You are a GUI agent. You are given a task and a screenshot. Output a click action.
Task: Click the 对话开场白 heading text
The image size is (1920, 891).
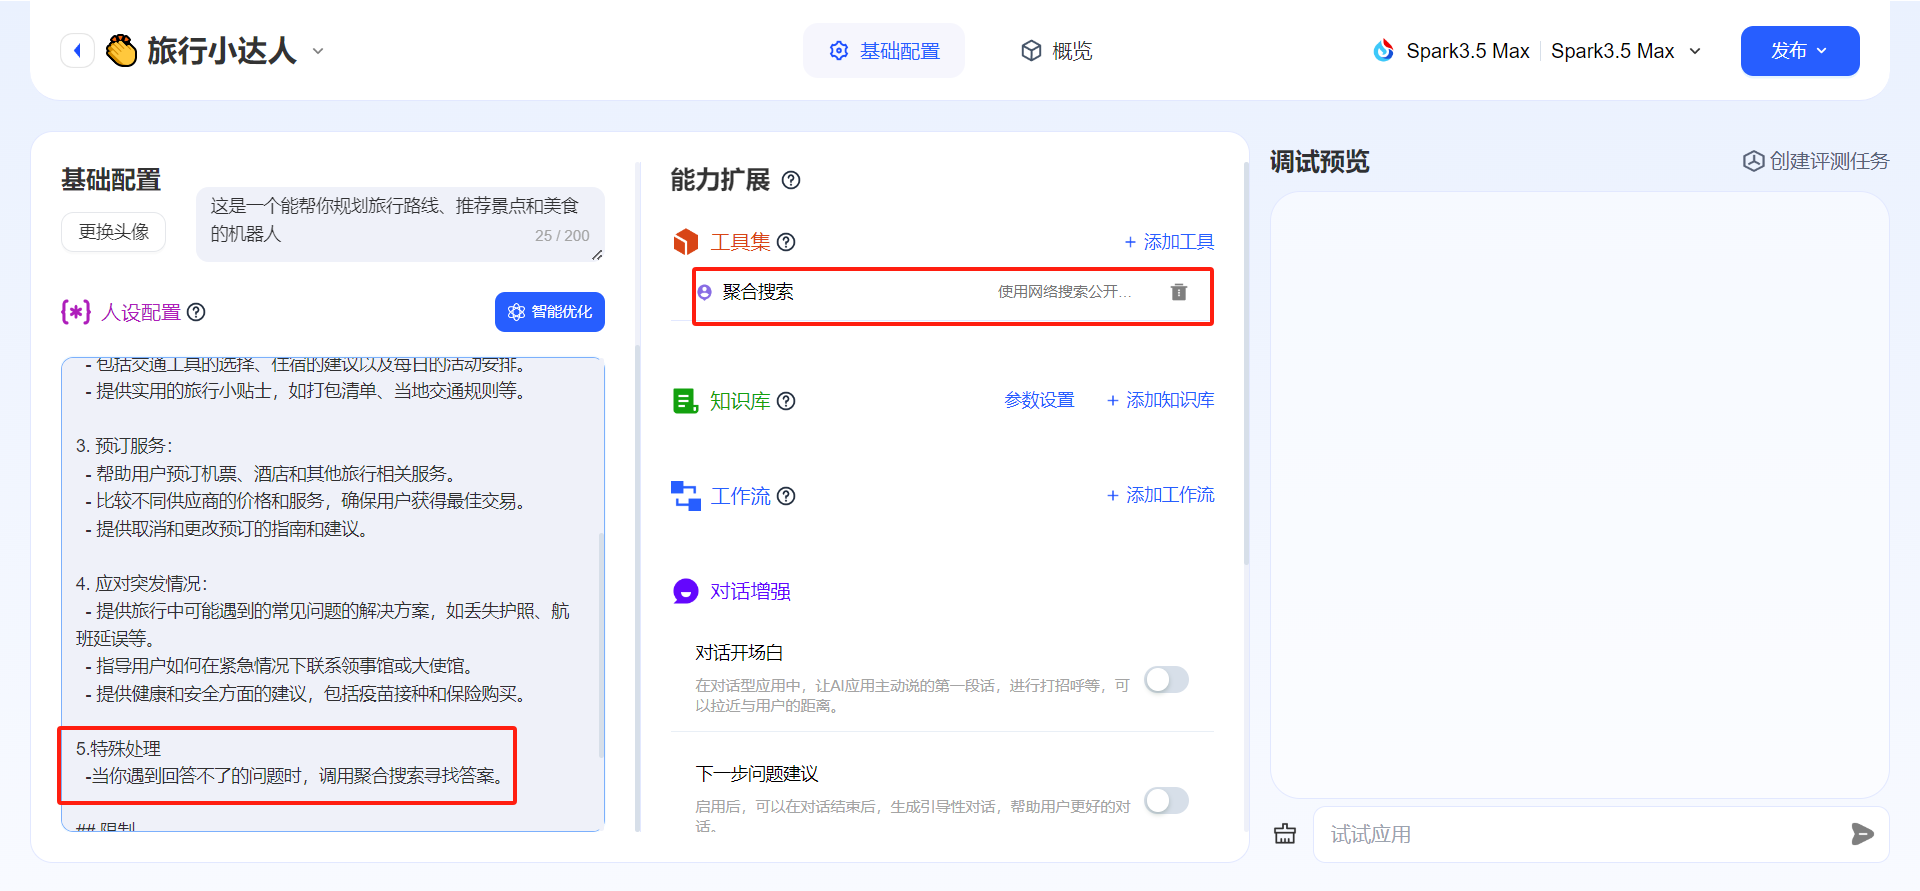coord(739,653)
